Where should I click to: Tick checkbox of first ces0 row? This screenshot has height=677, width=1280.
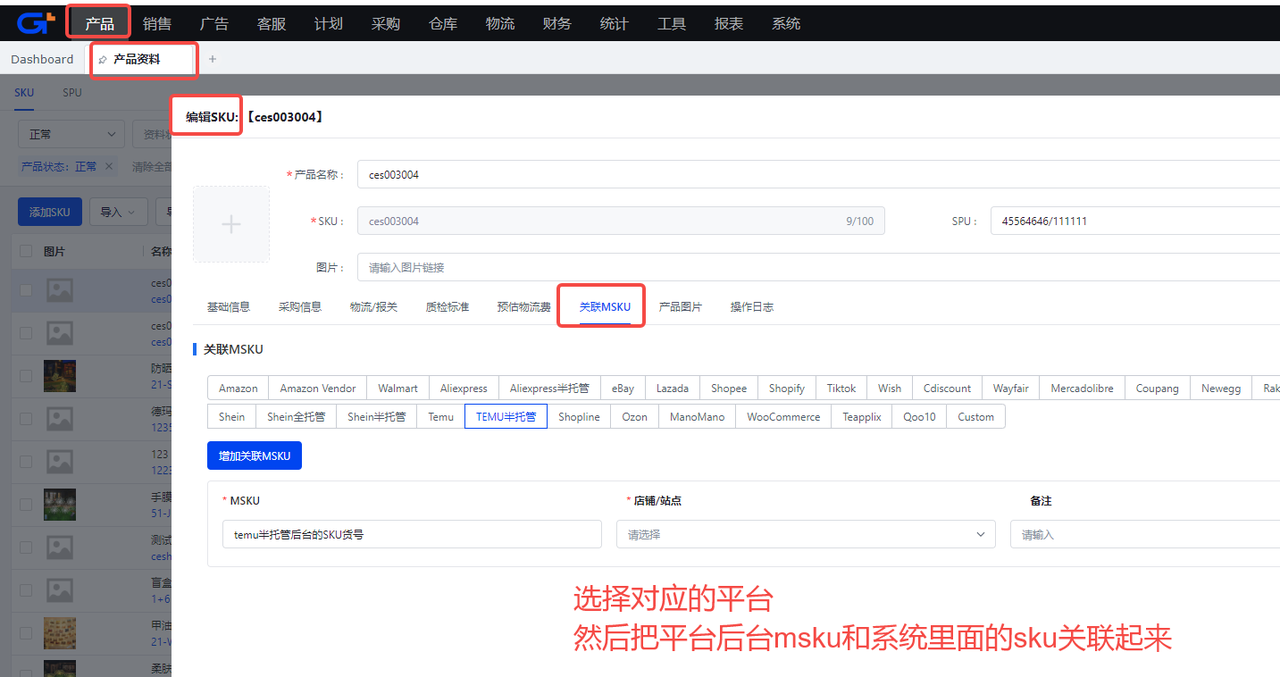click(x=26, y=291)
